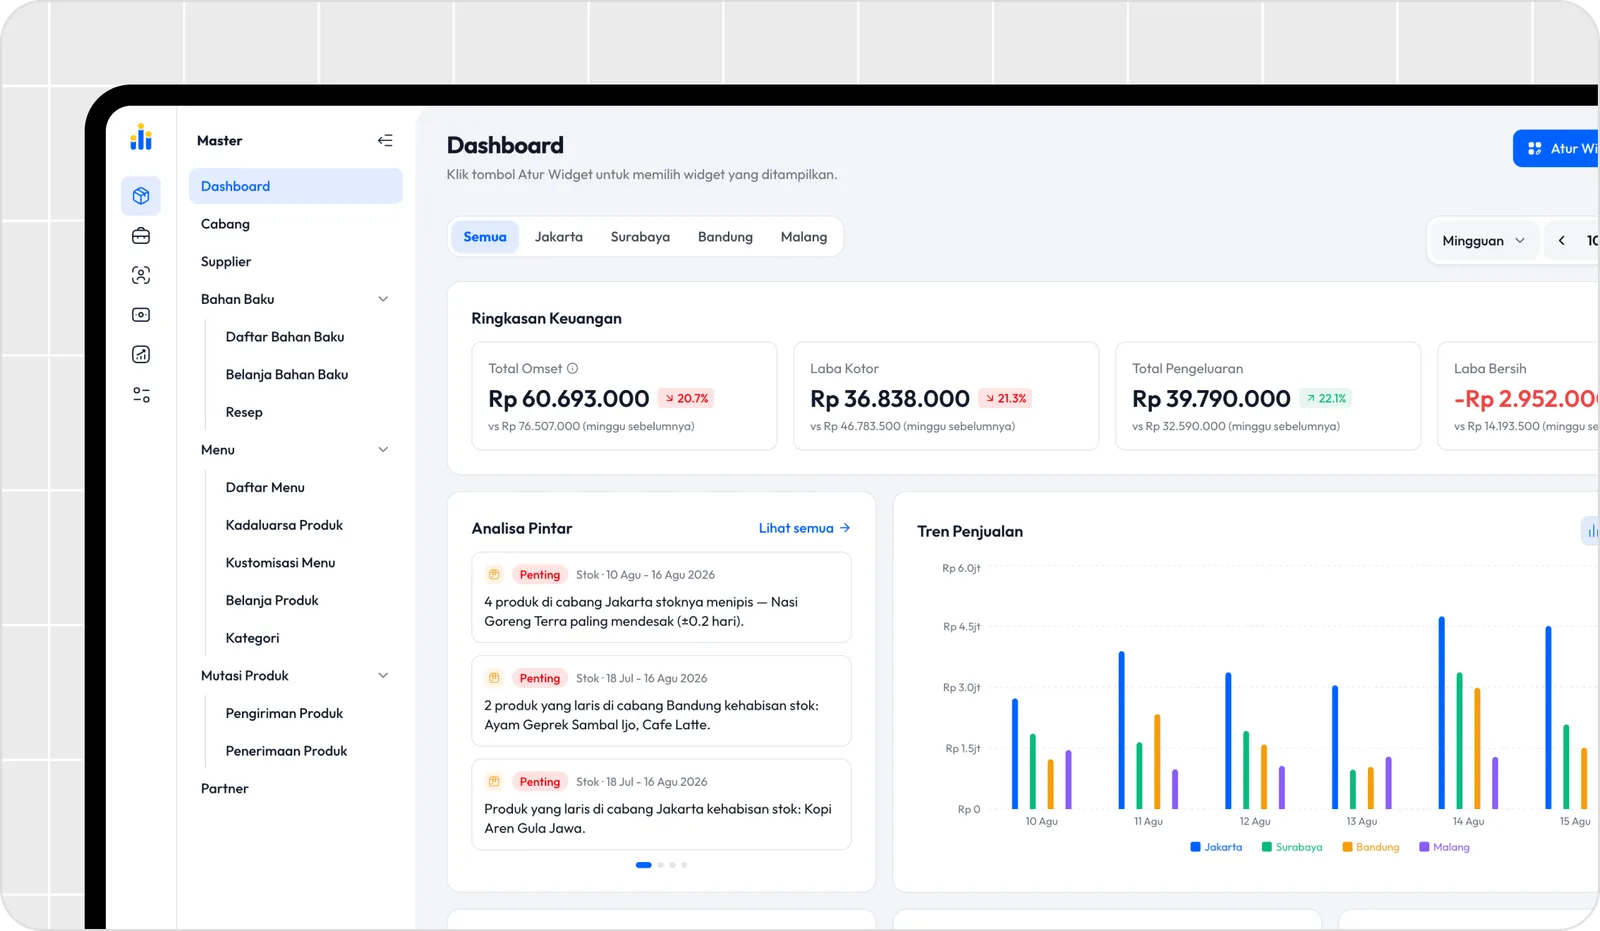
Task: Toggle Bandung series in chart legend
Action: pyautogui.click(x=1371, y=847)
